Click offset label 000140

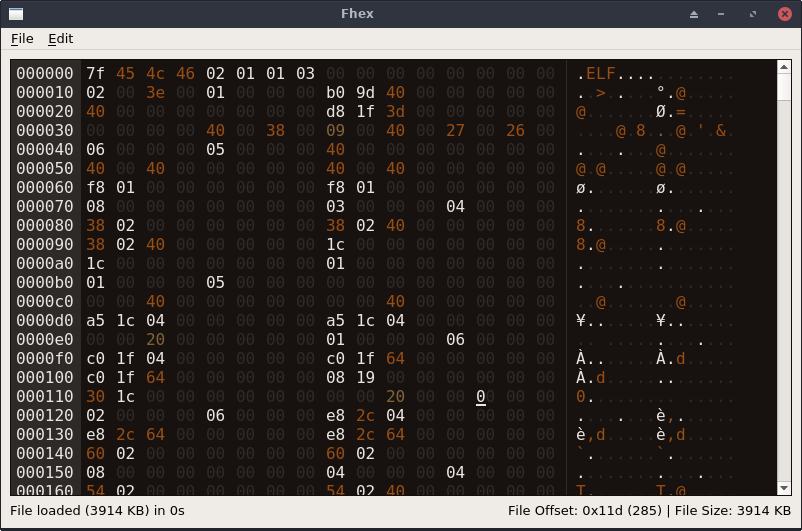coord(44,454)
